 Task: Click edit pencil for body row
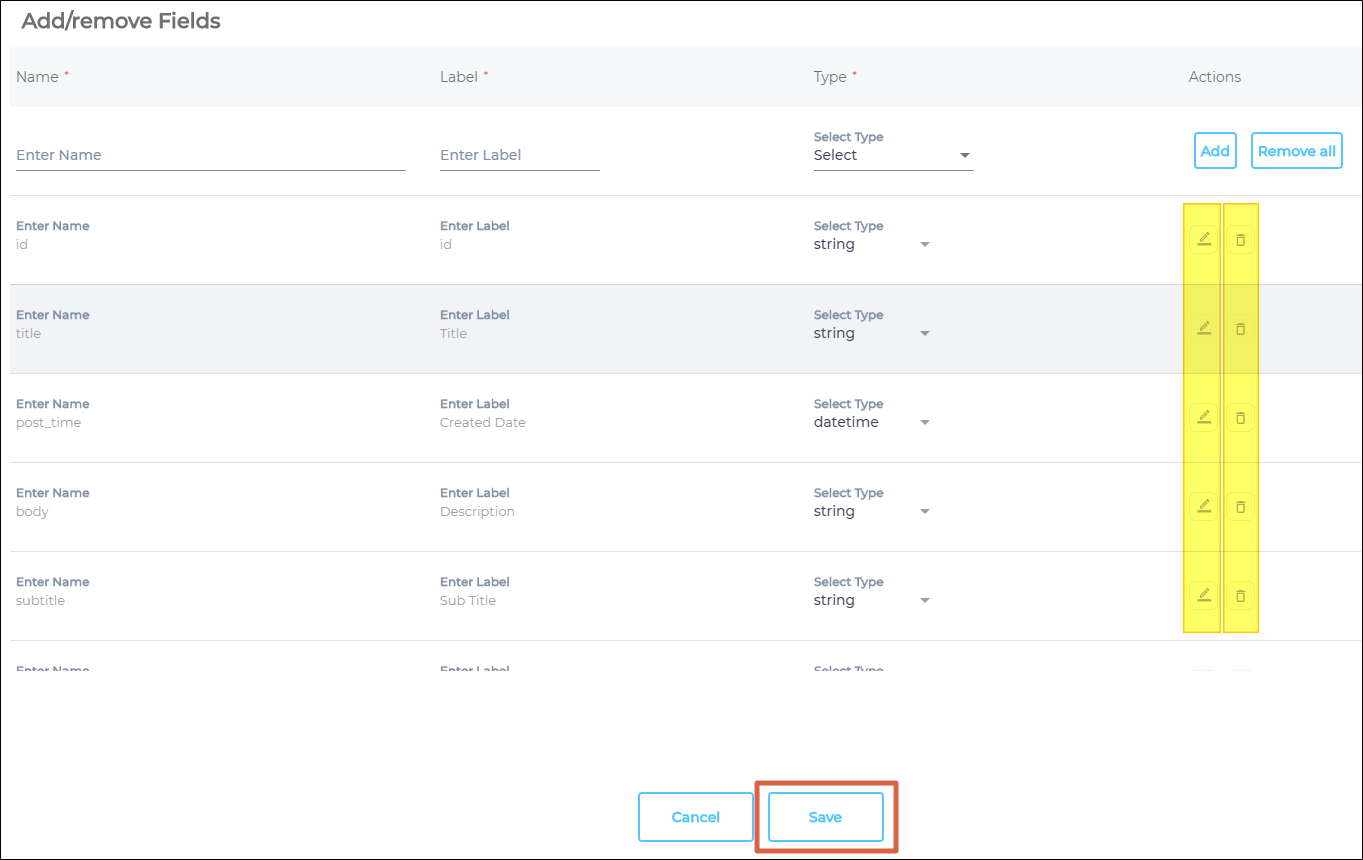click(1204, 507)
